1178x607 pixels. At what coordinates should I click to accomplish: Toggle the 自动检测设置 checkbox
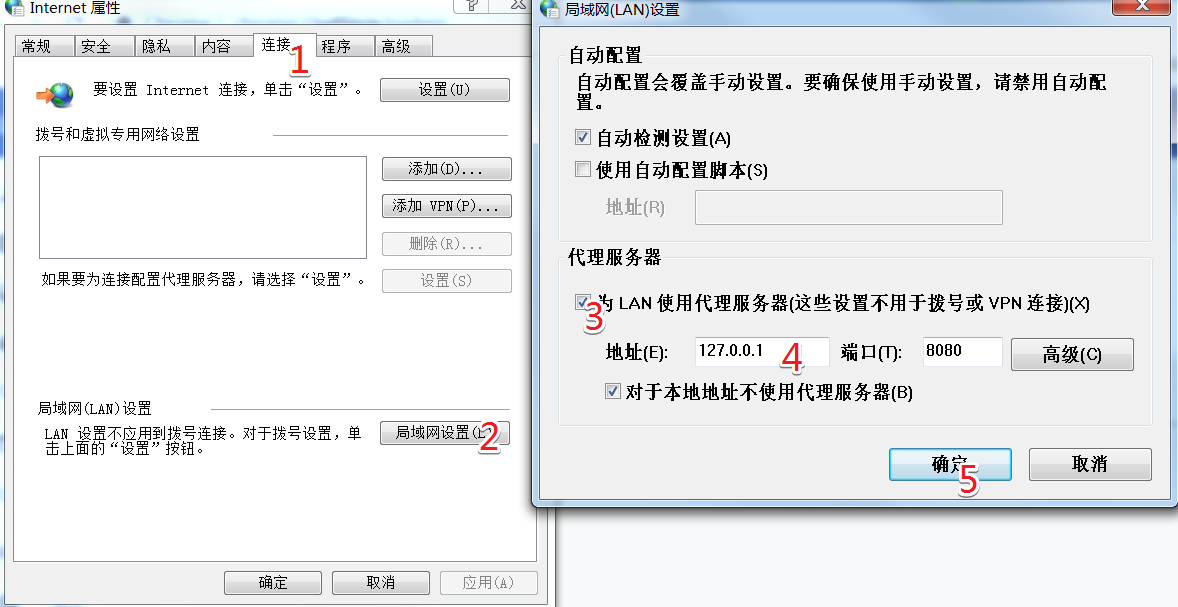582,137
